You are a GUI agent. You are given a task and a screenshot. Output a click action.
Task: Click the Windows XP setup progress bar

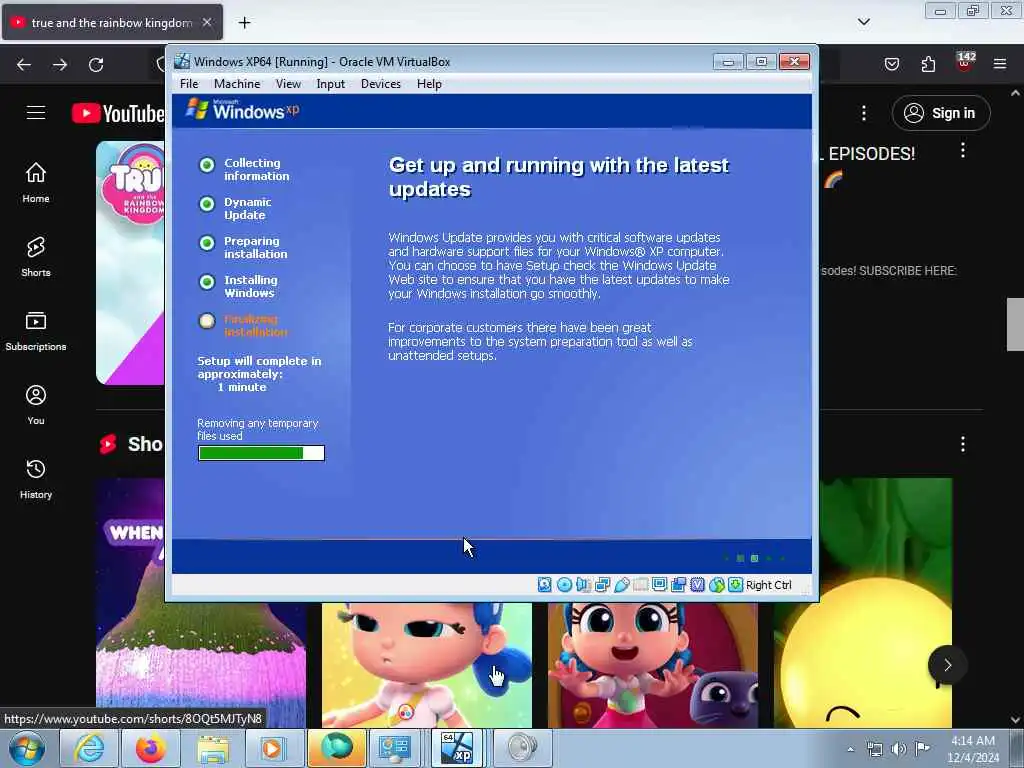[x=261, y=453]
